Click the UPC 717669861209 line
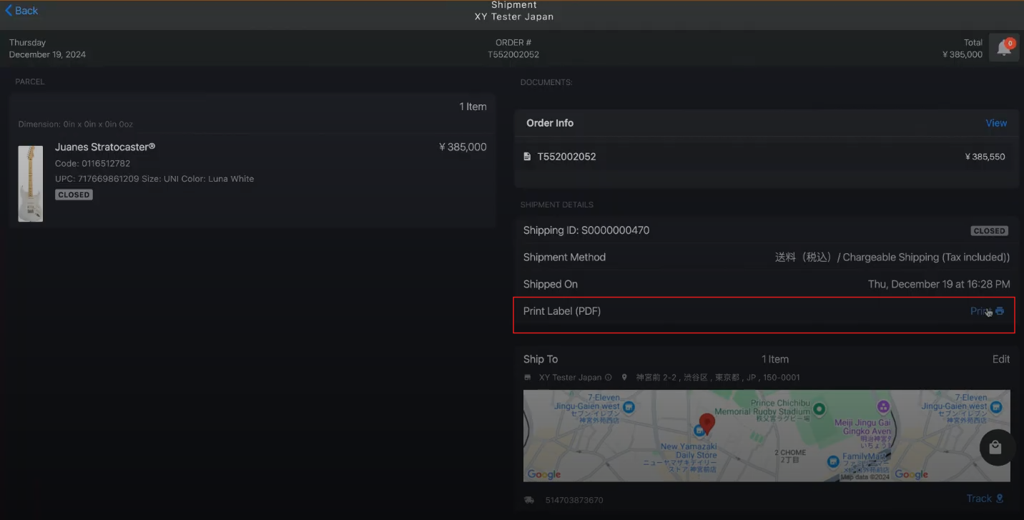 click(x=154, y=178)
